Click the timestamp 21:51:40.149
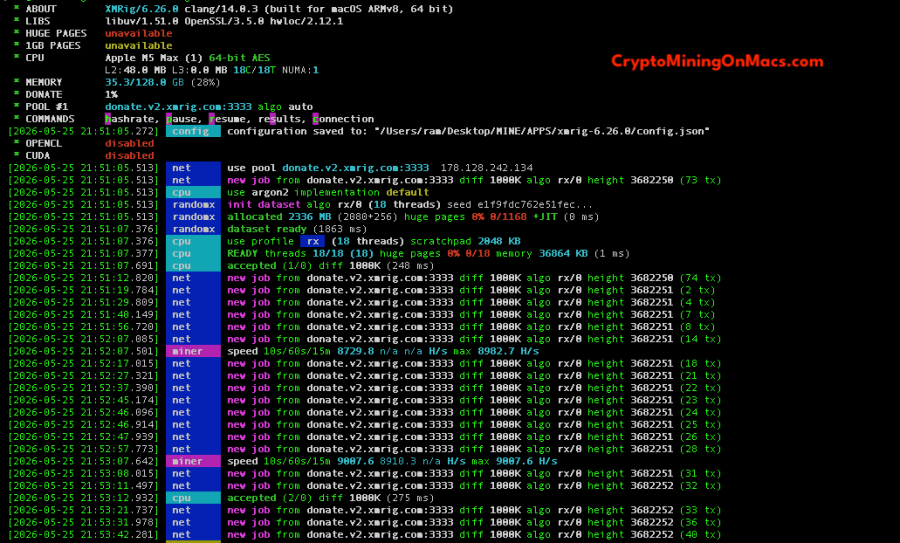Image resolution: width=900 pixels, height=543 pixels. click(117, 315)
